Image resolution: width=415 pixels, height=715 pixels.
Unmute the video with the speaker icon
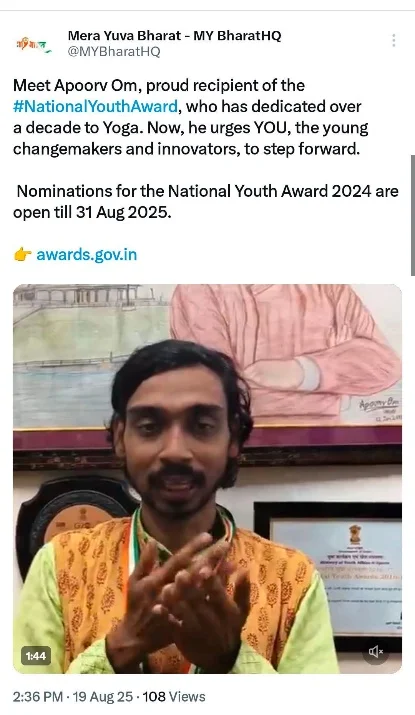point(375,652)
